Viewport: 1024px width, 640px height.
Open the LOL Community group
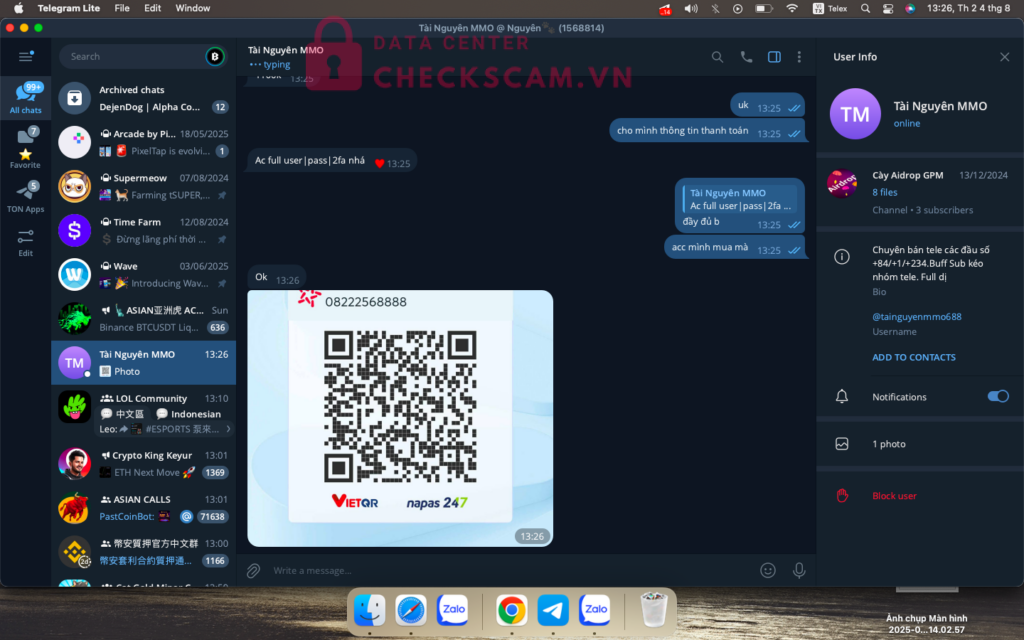tap(144, 413)
